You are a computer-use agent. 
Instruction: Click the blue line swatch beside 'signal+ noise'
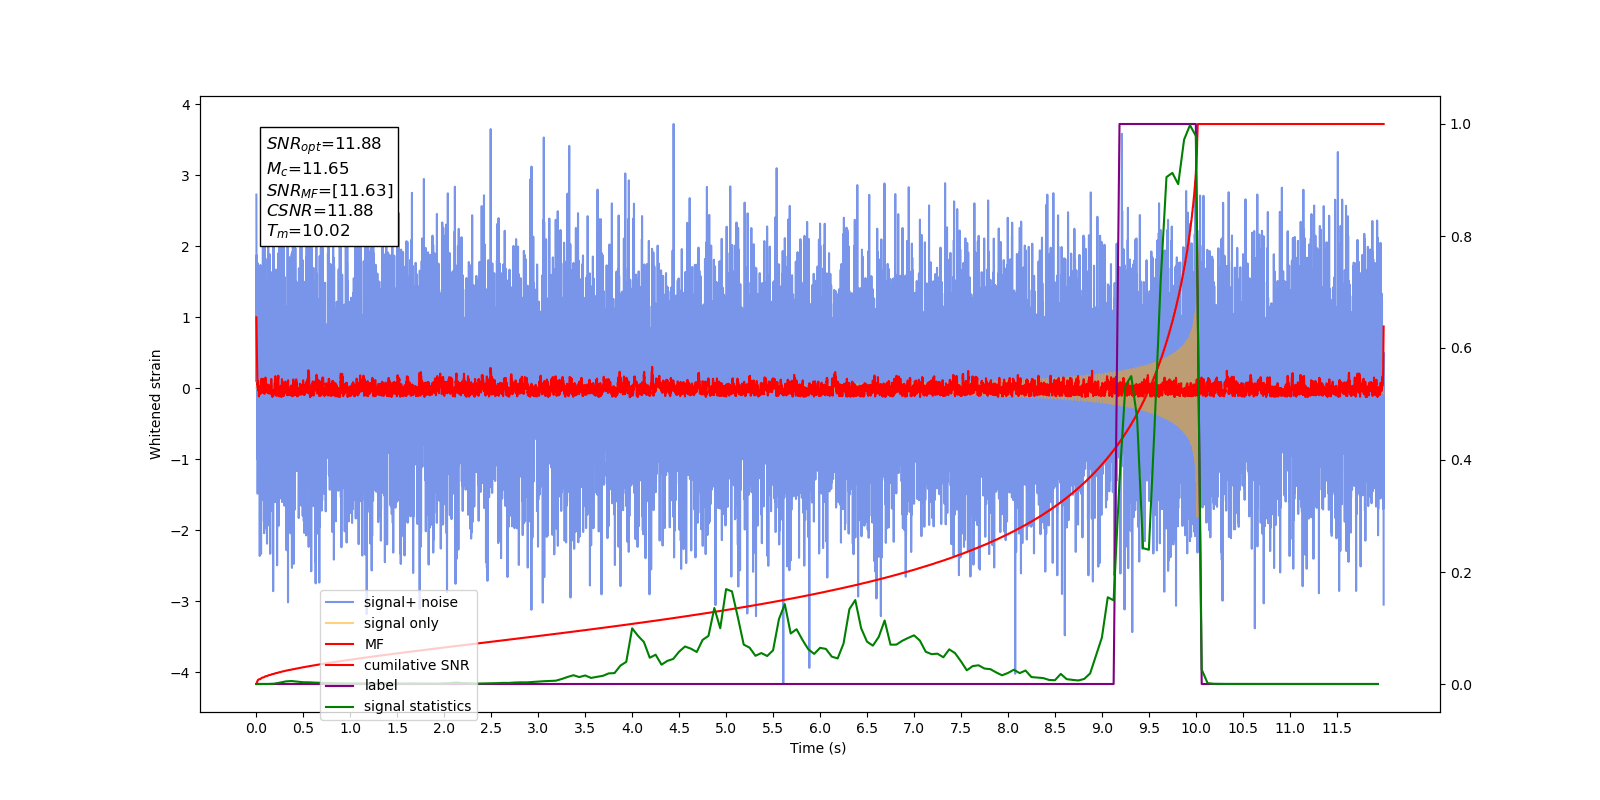click(x=340, y=602)
